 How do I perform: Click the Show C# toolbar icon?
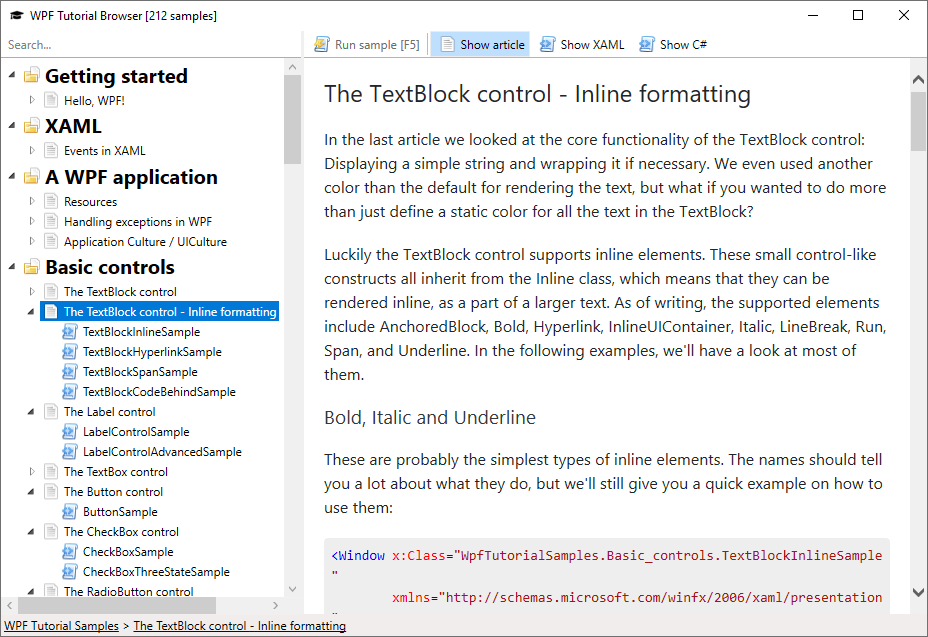646,43
